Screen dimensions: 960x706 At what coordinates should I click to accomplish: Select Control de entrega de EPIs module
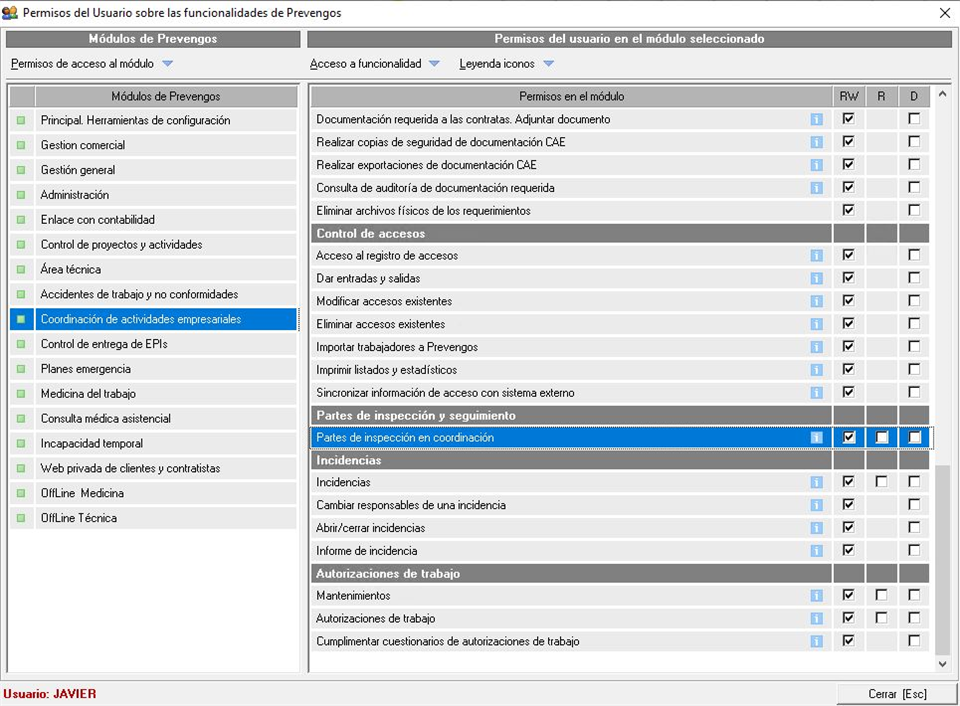point(104,344)
